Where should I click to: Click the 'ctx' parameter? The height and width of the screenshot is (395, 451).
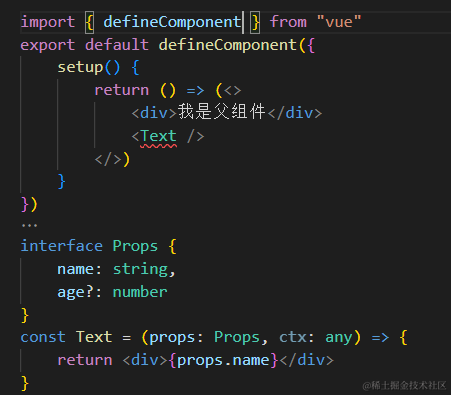[292, 337]
